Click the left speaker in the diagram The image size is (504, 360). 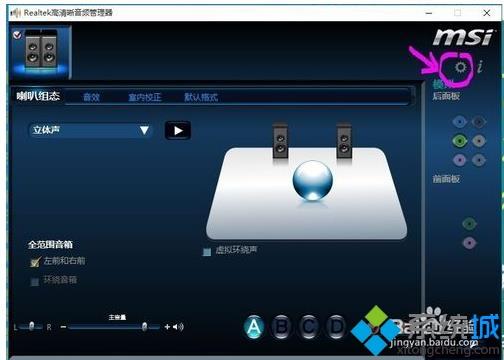[x=280, y=141]
